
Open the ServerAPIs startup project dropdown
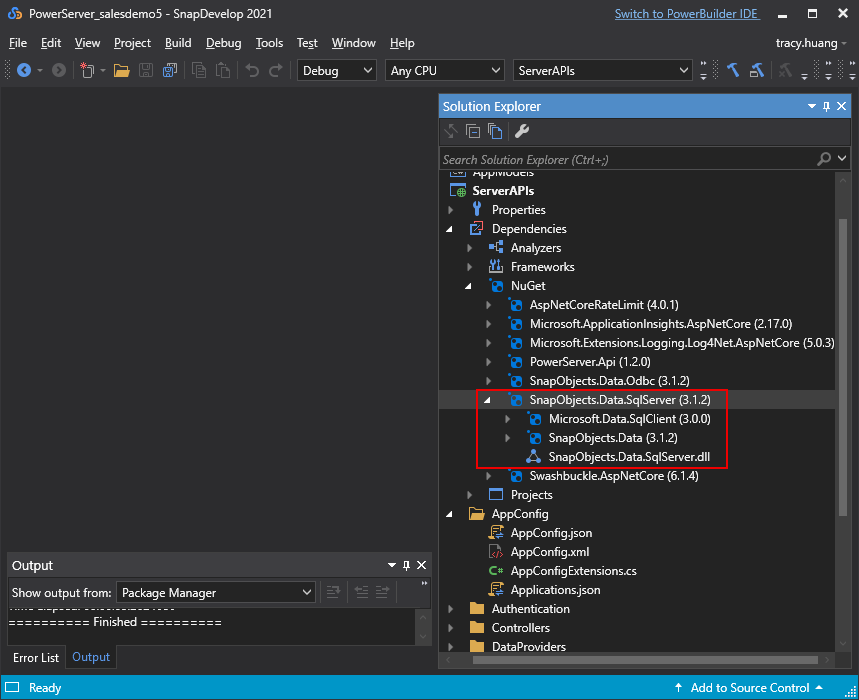pos(602,70)
